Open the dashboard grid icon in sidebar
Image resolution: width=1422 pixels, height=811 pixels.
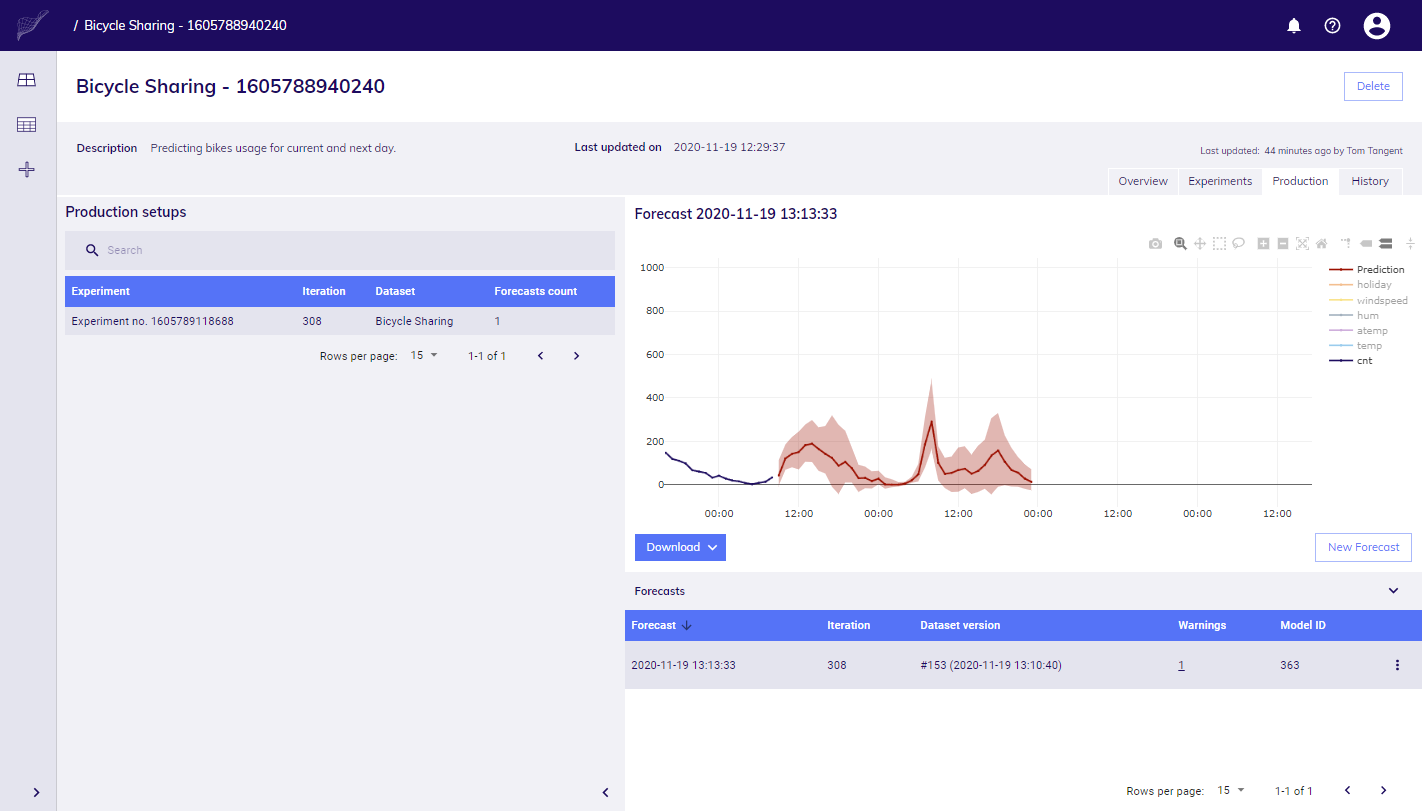point(27,80)
